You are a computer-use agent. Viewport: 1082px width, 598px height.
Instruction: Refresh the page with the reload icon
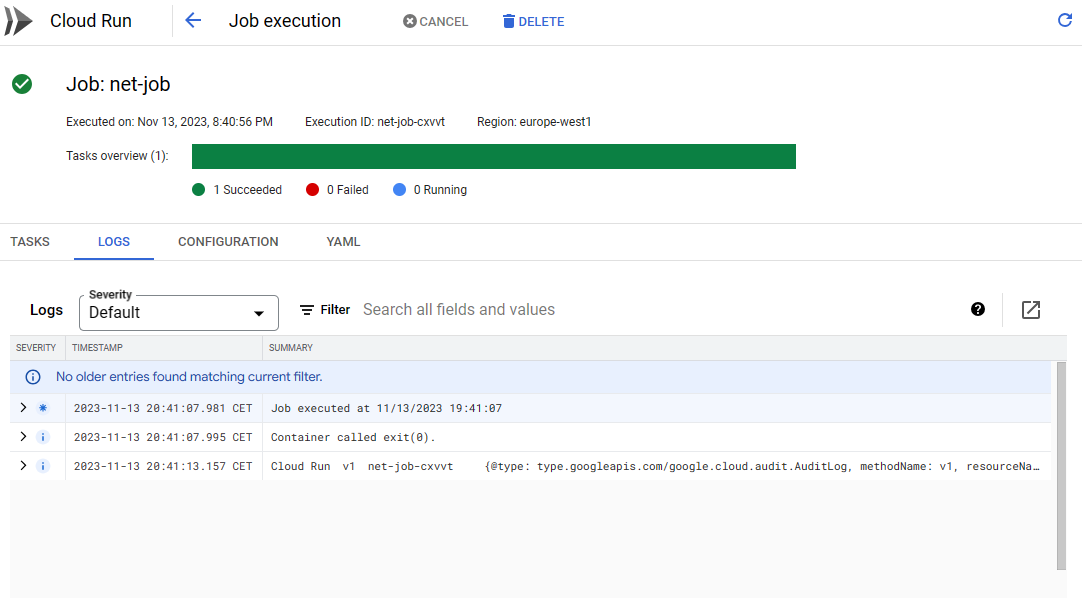(1065, 21)
